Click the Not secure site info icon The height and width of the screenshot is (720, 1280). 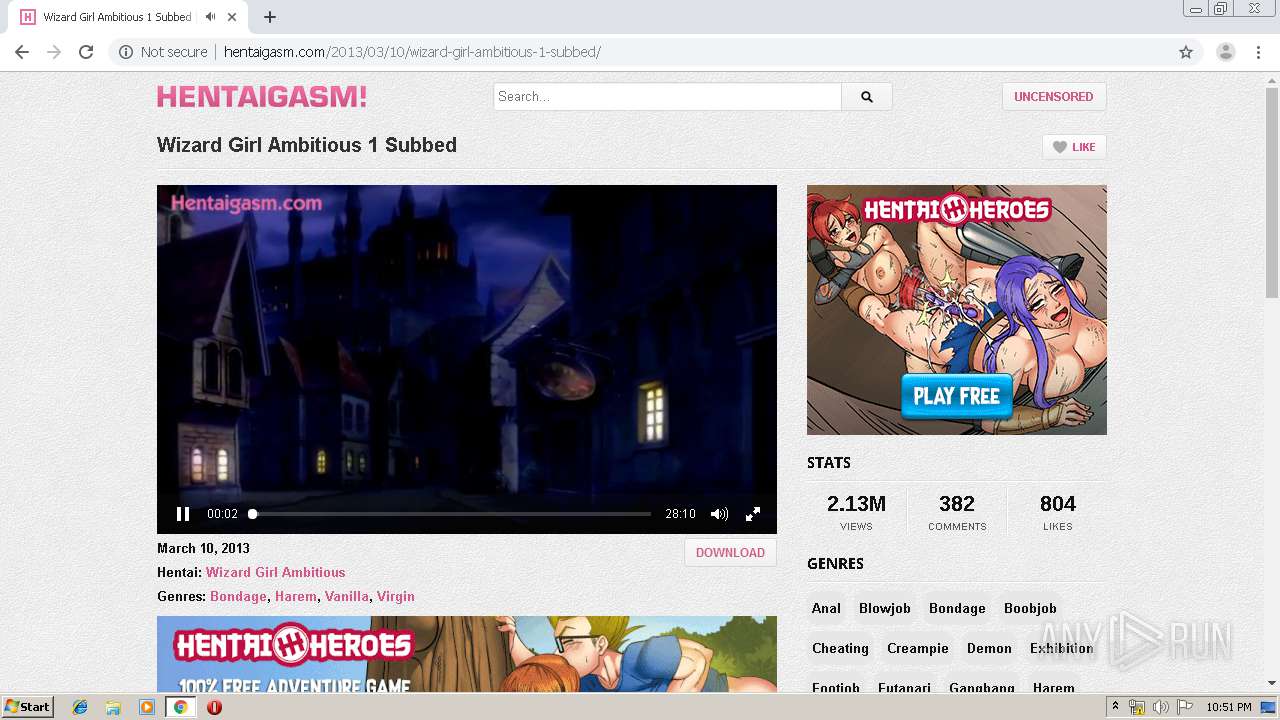126,52
